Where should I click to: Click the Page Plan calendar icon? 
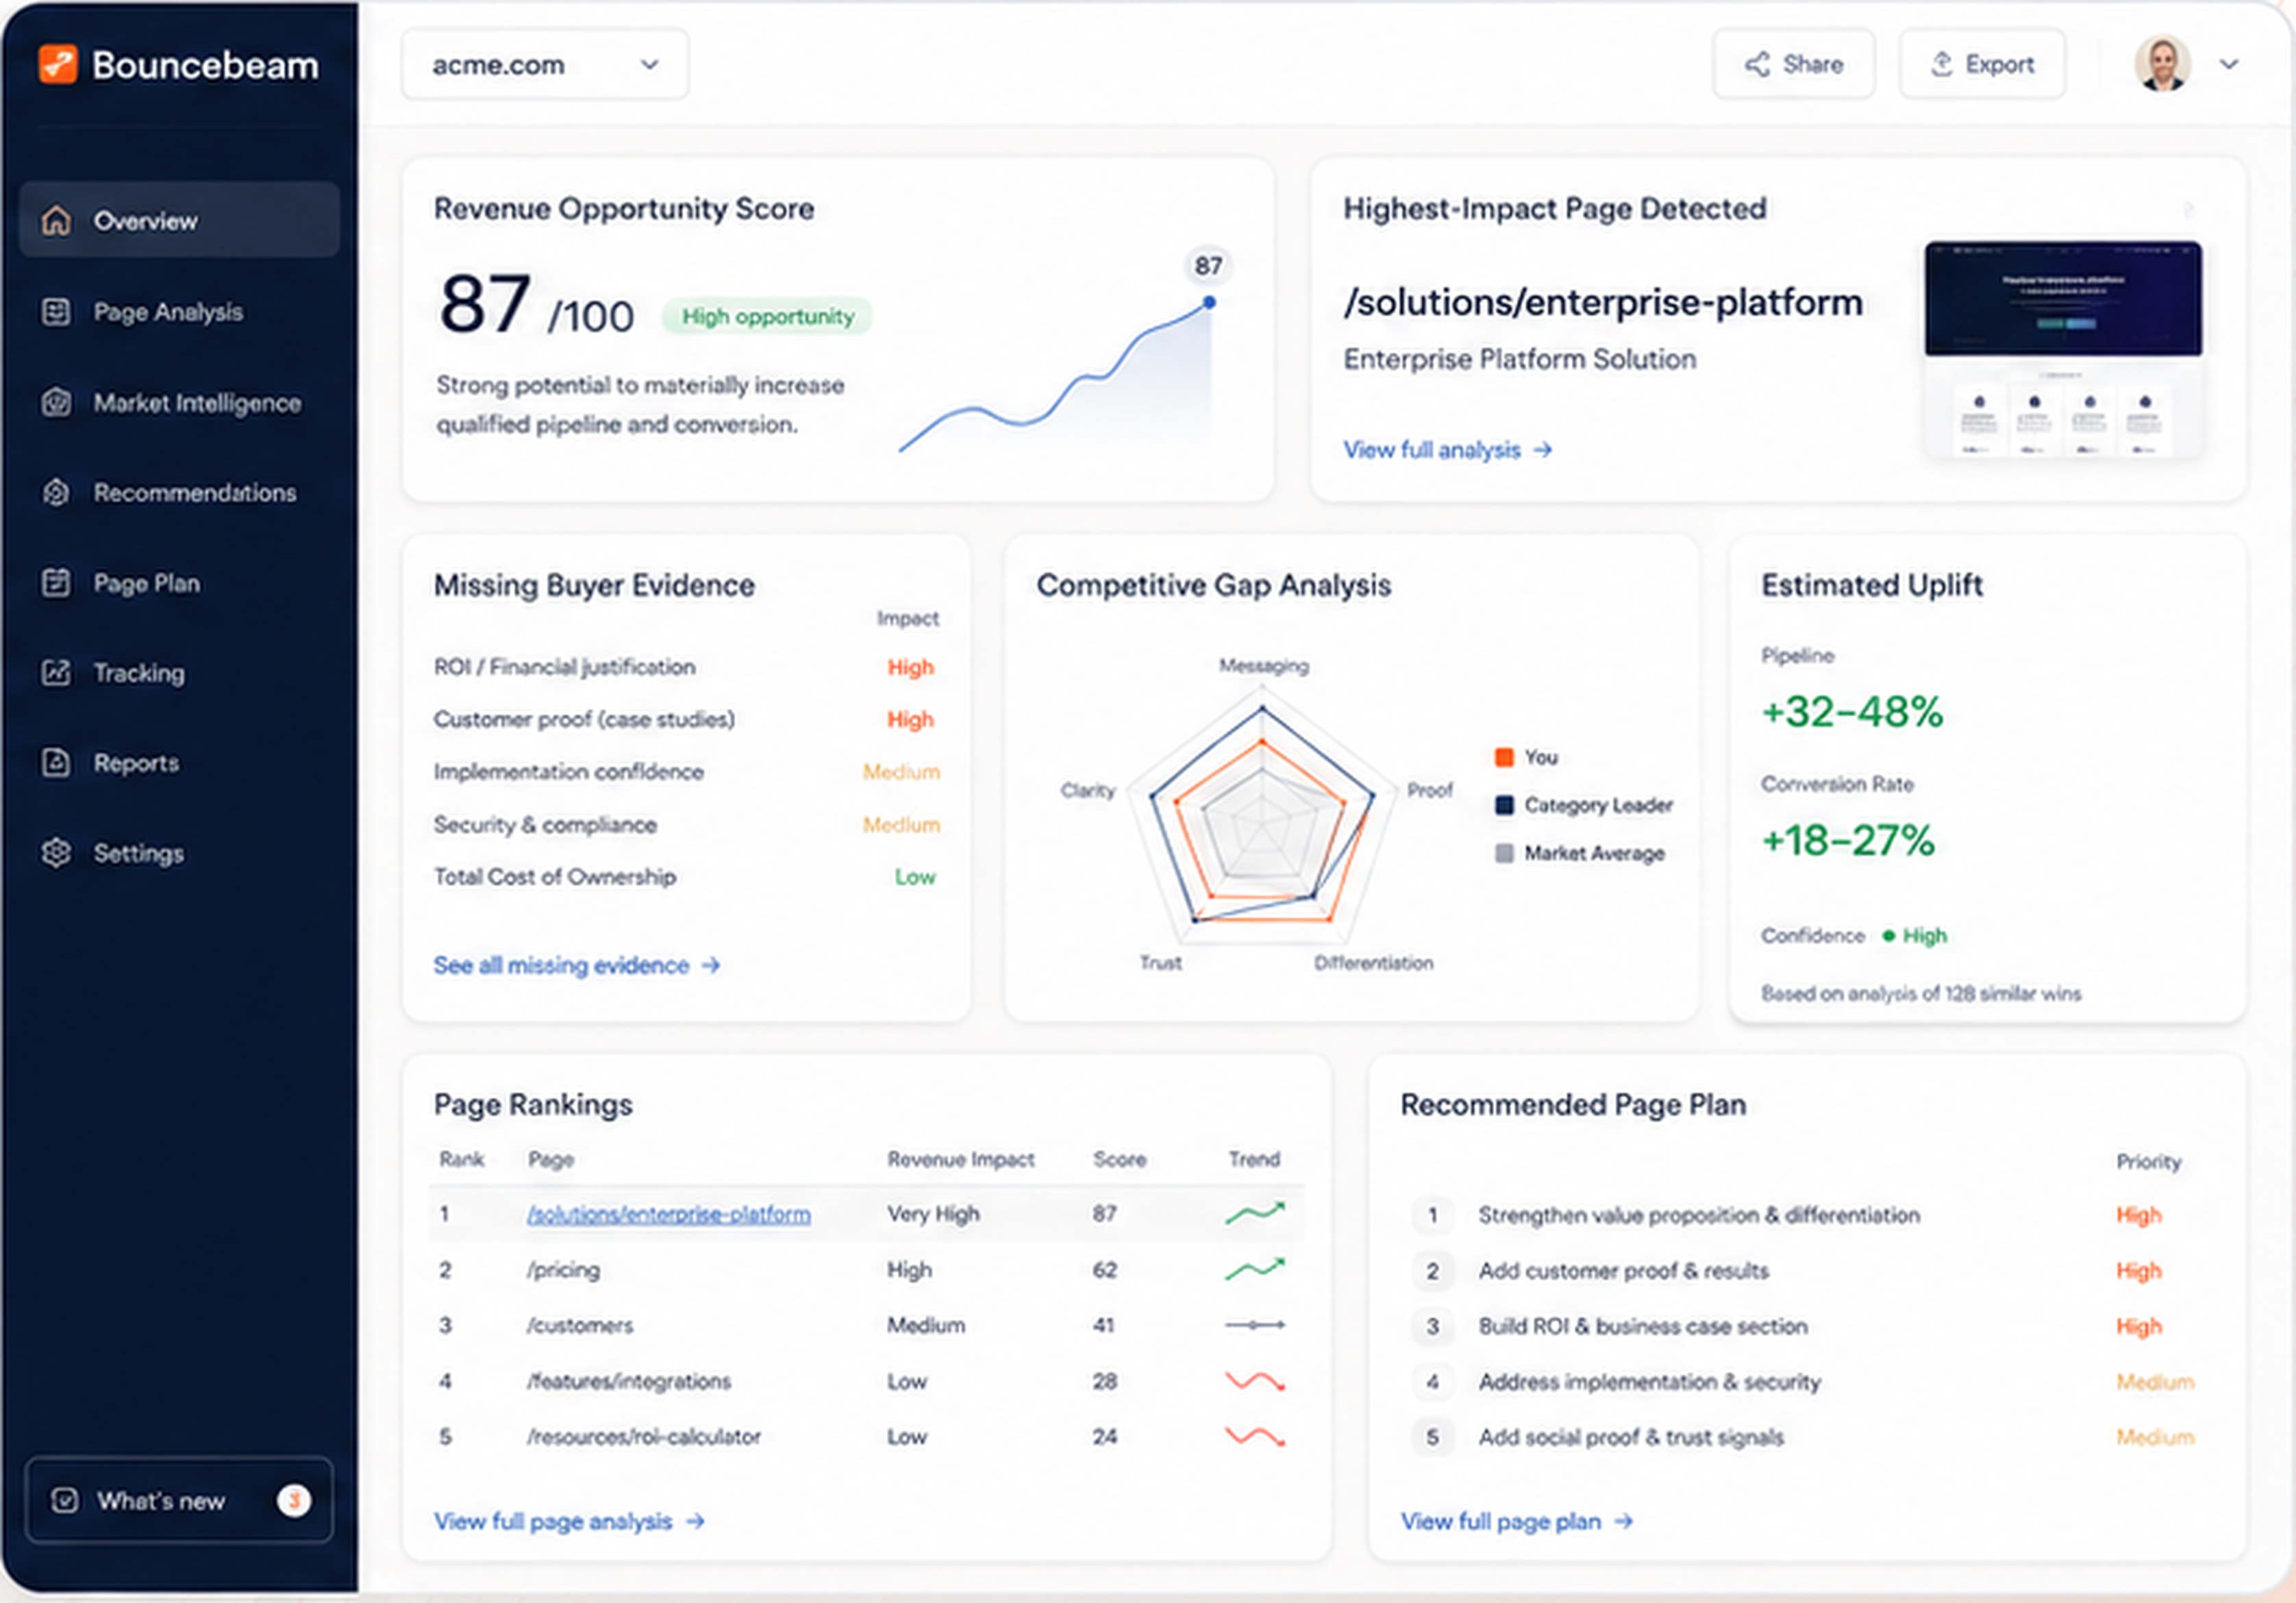tap(56, 583)
